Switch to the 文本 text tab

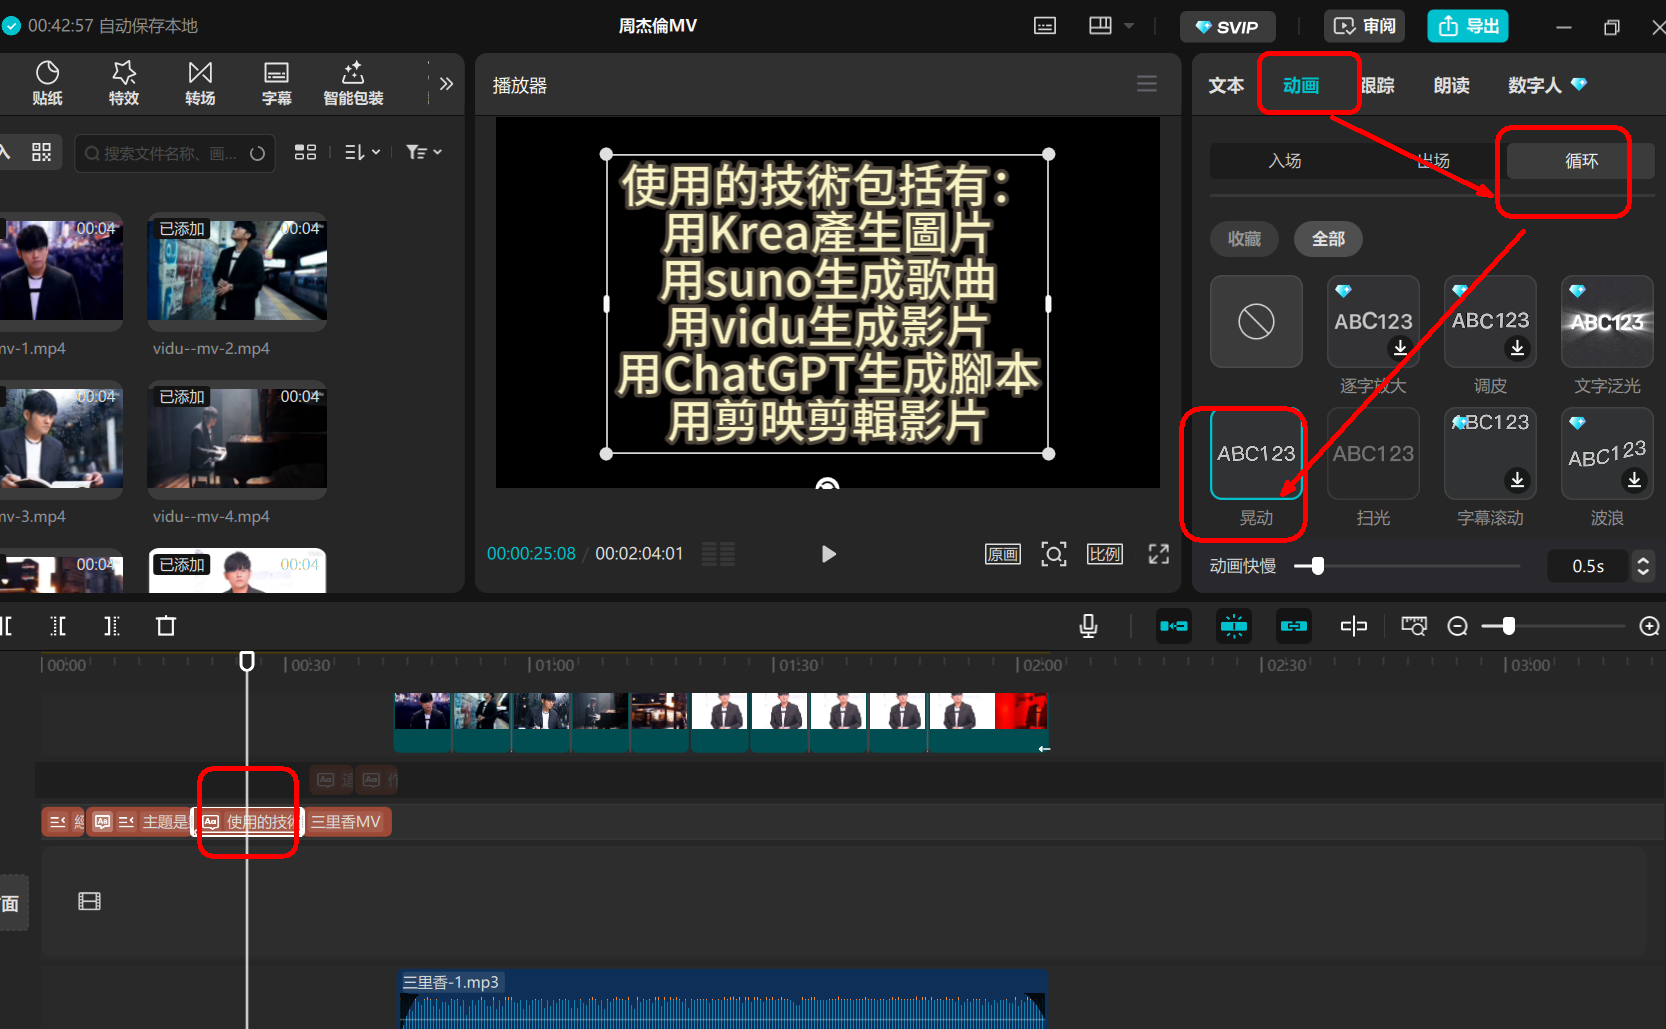point(1226,85)
